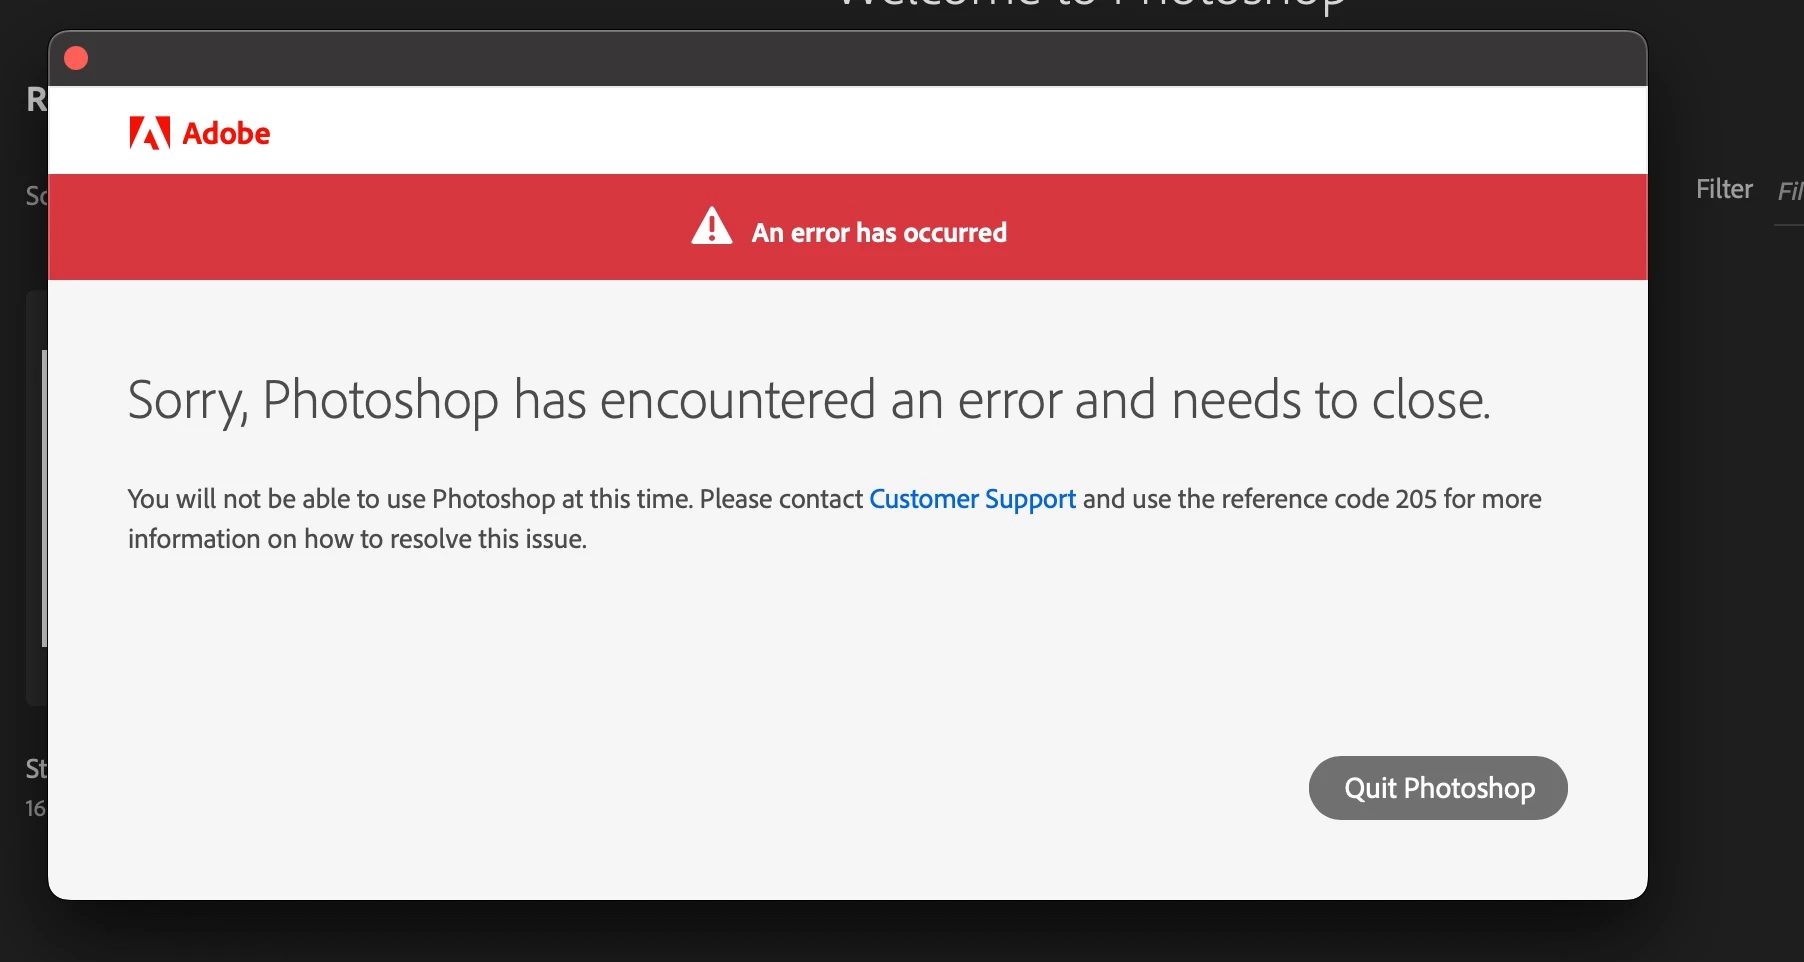The image size is (1804, 962).
Task: Click the Adobe logo in dialog header
Action: pyautogui.click(x=200, y=133)
